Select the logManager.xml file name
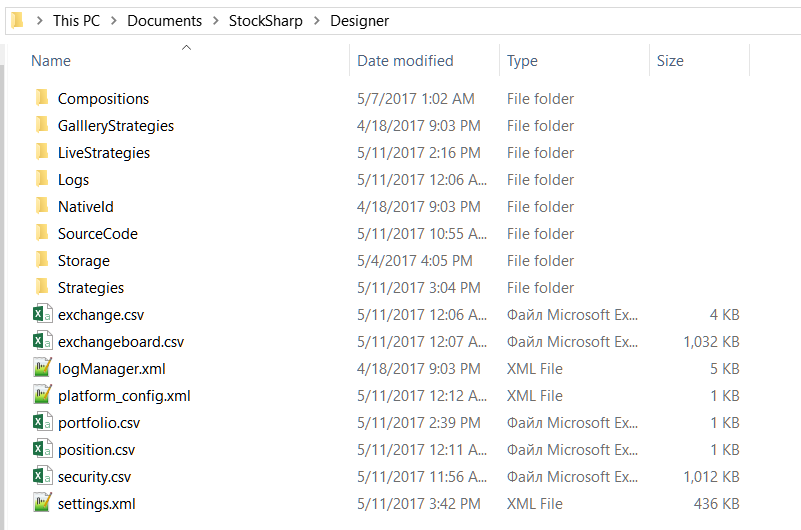 coord(112,369)
